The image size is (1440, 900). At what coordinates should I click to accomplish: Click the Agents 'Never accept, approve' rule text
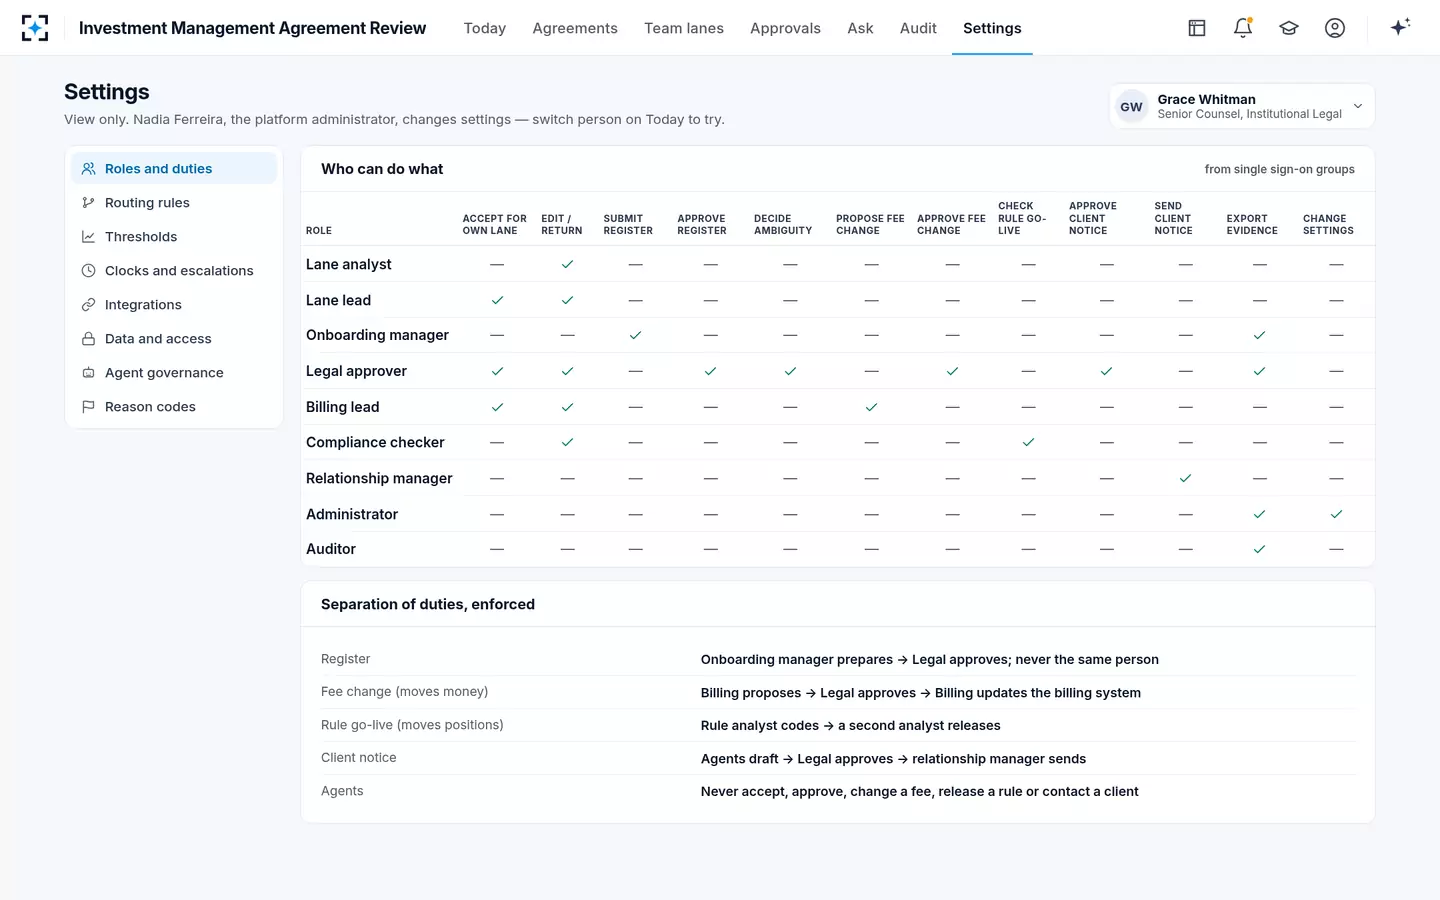click(x=919, y=792)
